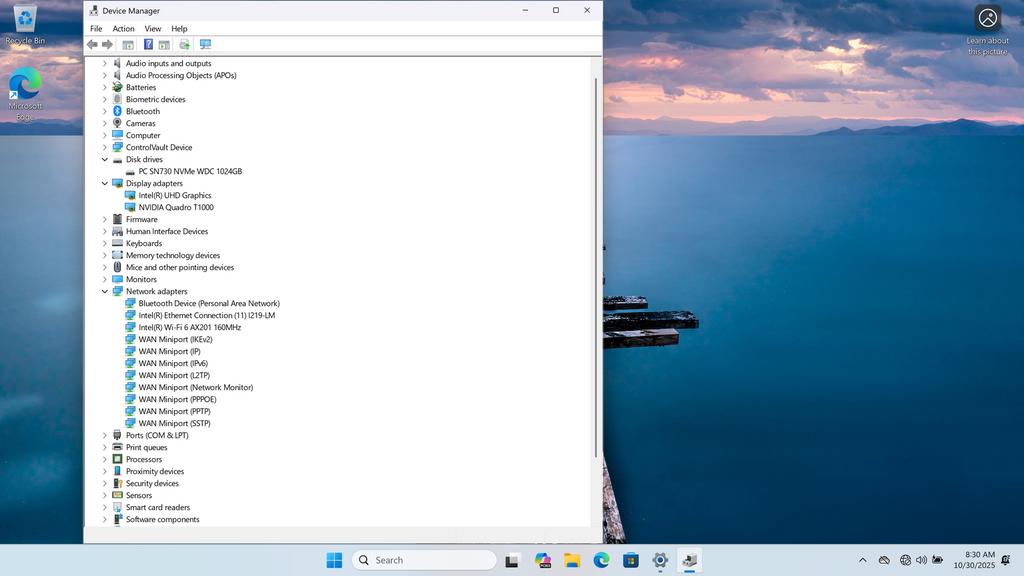This screenshot has height=576, width=1024.
Task: Click the taskbar Search box
Action: 425,560
